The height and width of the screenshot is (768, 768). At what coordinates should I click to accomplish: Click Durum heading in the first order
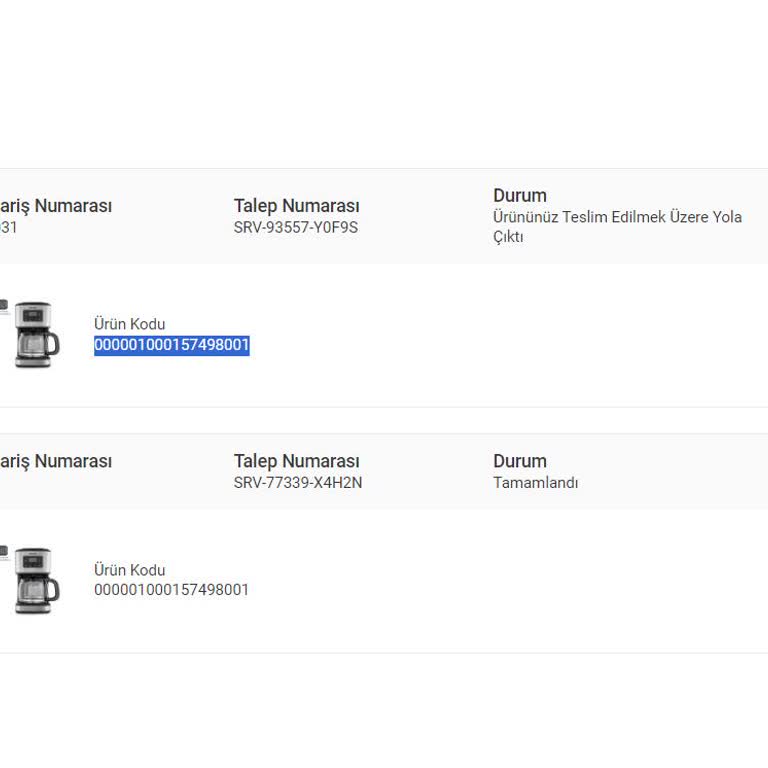point(519,195)
